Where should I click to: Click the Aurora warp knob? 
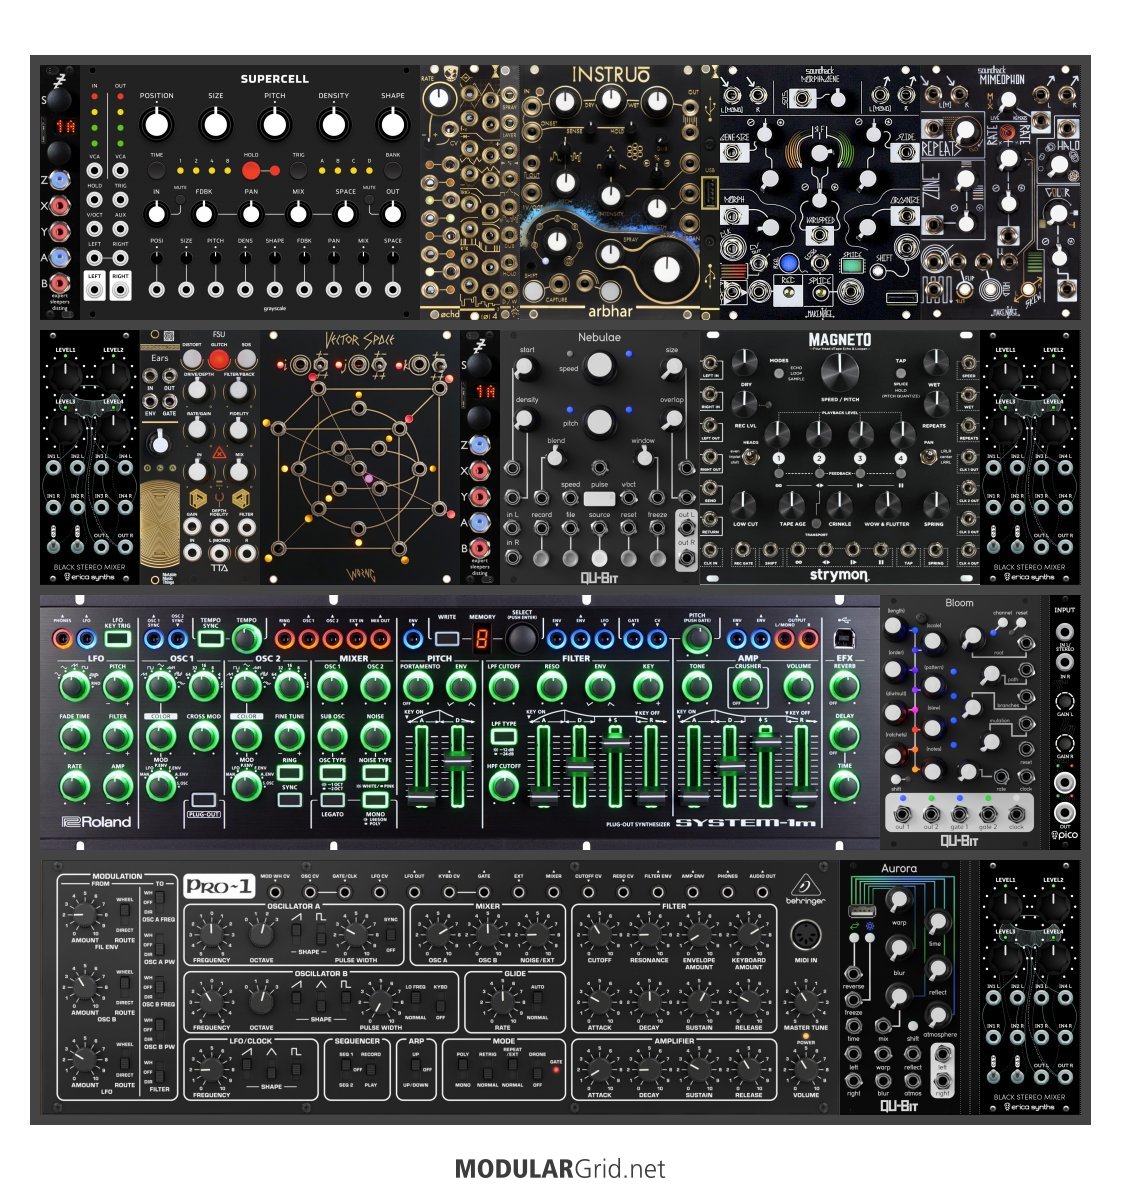[x=898, y=900]
